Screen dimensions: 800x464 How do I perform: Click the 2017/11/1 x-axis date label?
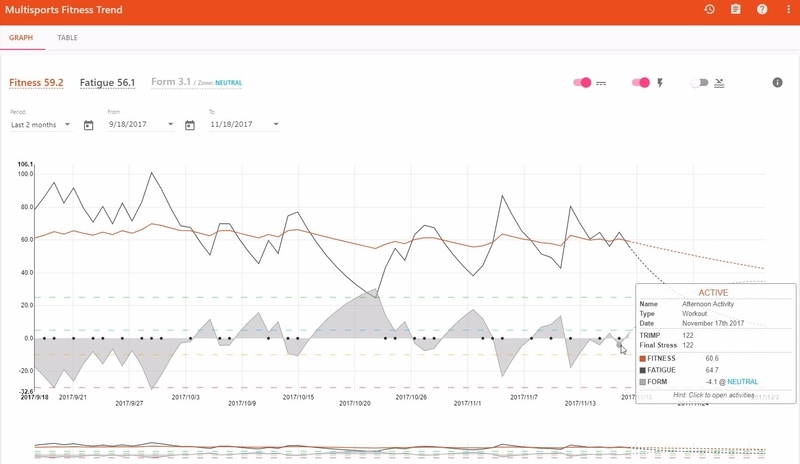(467, 403)
